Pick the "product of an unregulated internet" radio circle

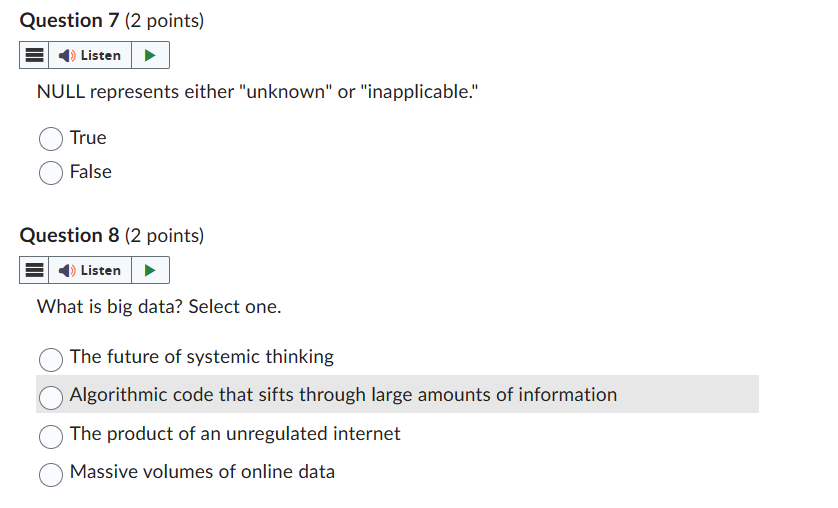click(x=51, y=435)
